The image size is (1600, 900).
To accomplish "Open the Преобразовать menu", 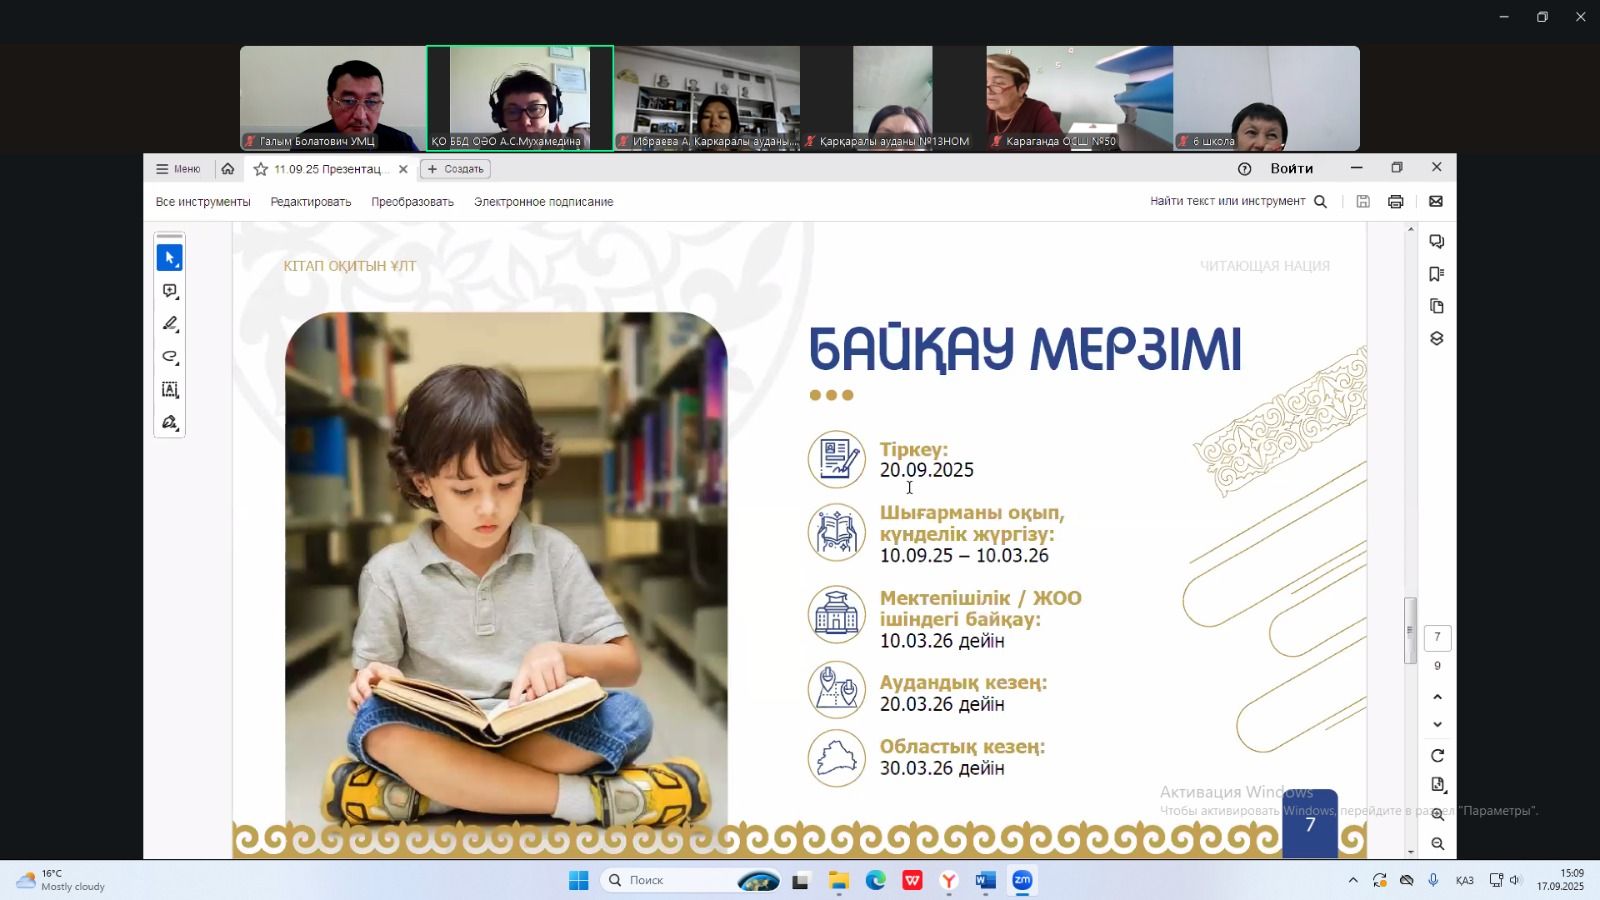I will (x=412, y=202).
